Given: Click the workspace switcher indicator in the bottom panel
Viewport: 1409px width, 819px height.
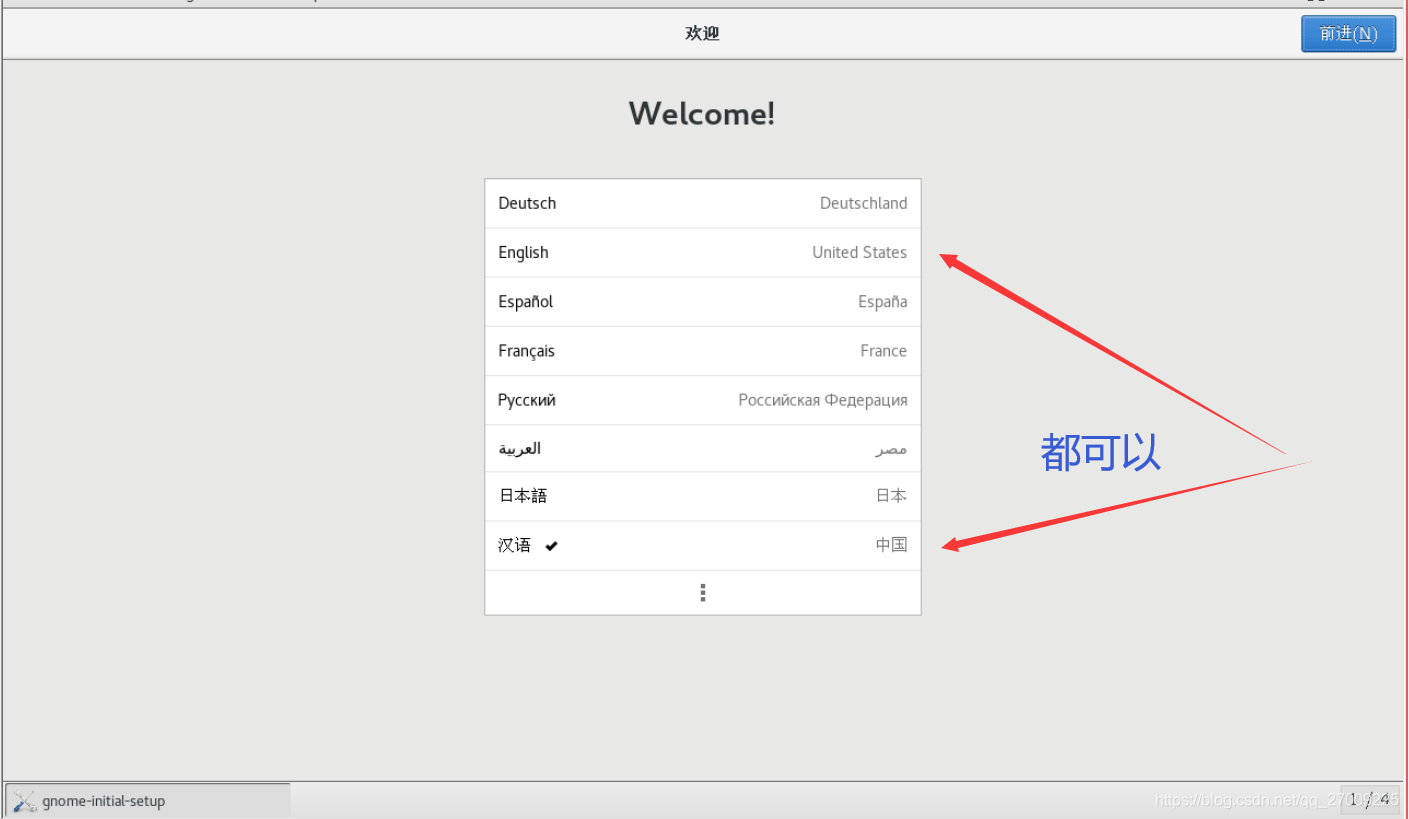Looking at the screenshot, I should [x=1369, y=799].
